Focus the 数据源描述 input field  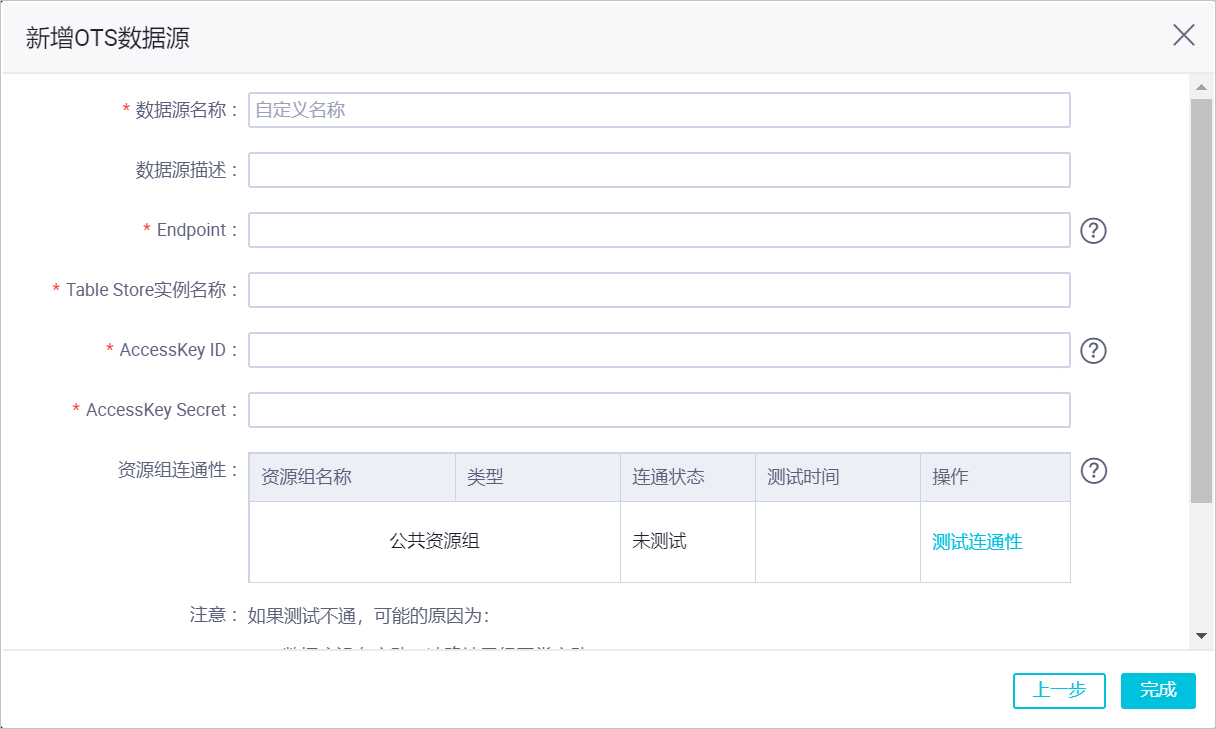point(659,170)
